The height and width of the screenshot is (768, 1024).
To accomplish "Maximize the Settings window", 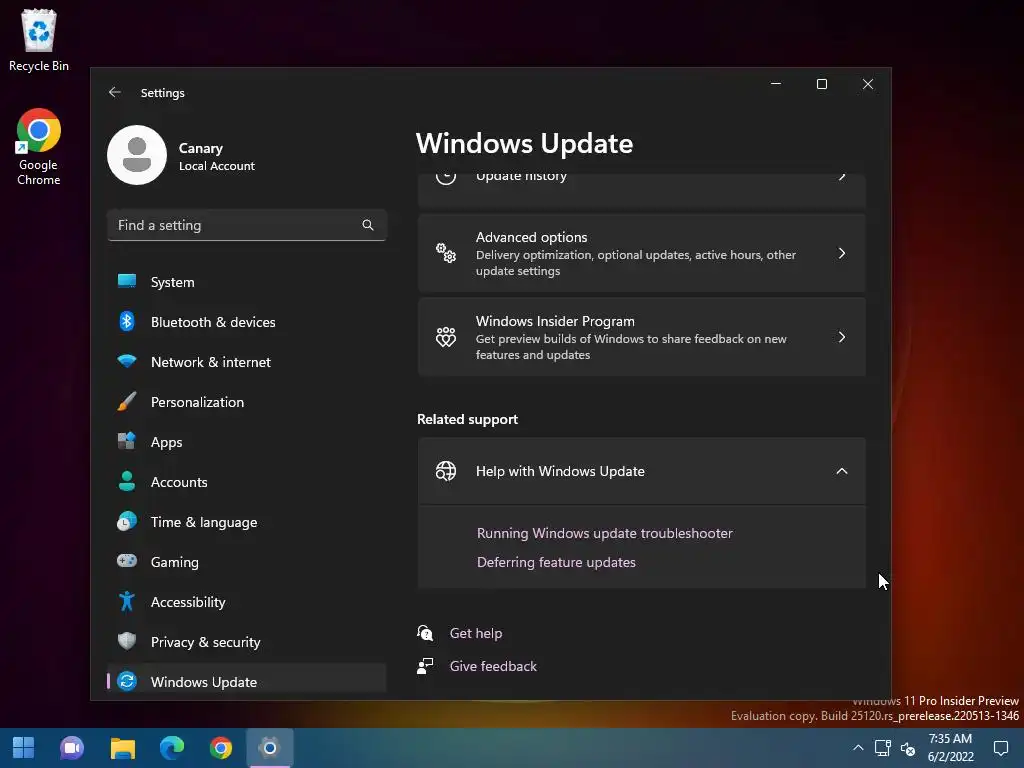I will 822,84.
